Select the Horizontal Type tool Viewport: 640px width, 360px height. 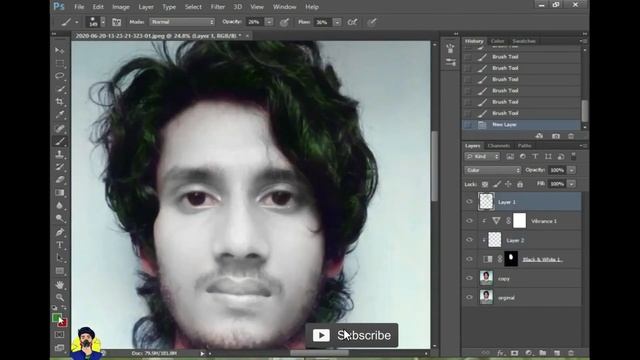tap(60, 245)
